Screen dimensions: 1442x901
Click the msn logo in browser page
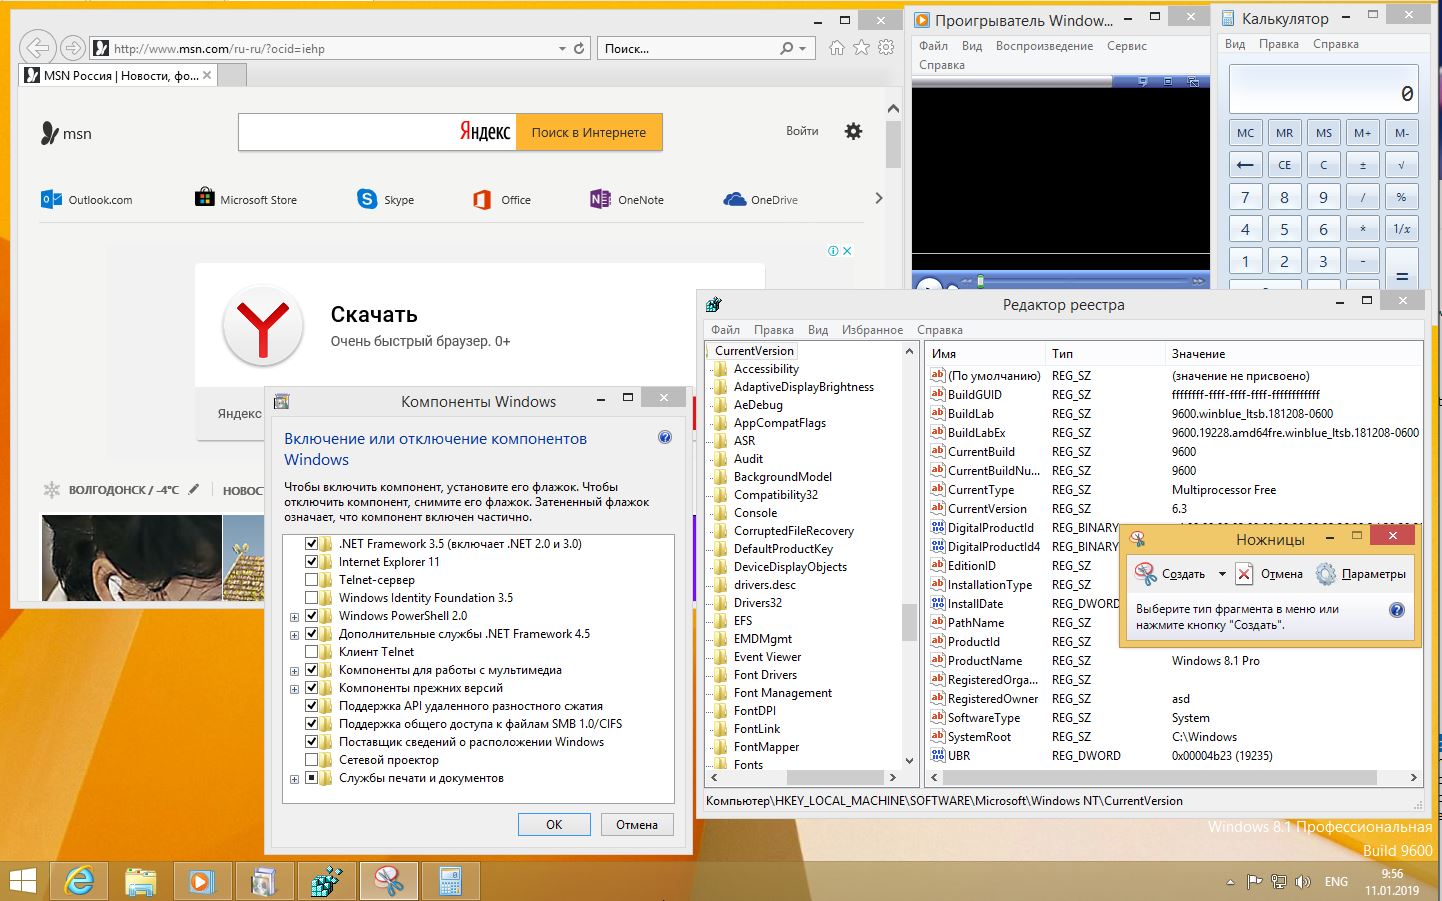(66, 133)
